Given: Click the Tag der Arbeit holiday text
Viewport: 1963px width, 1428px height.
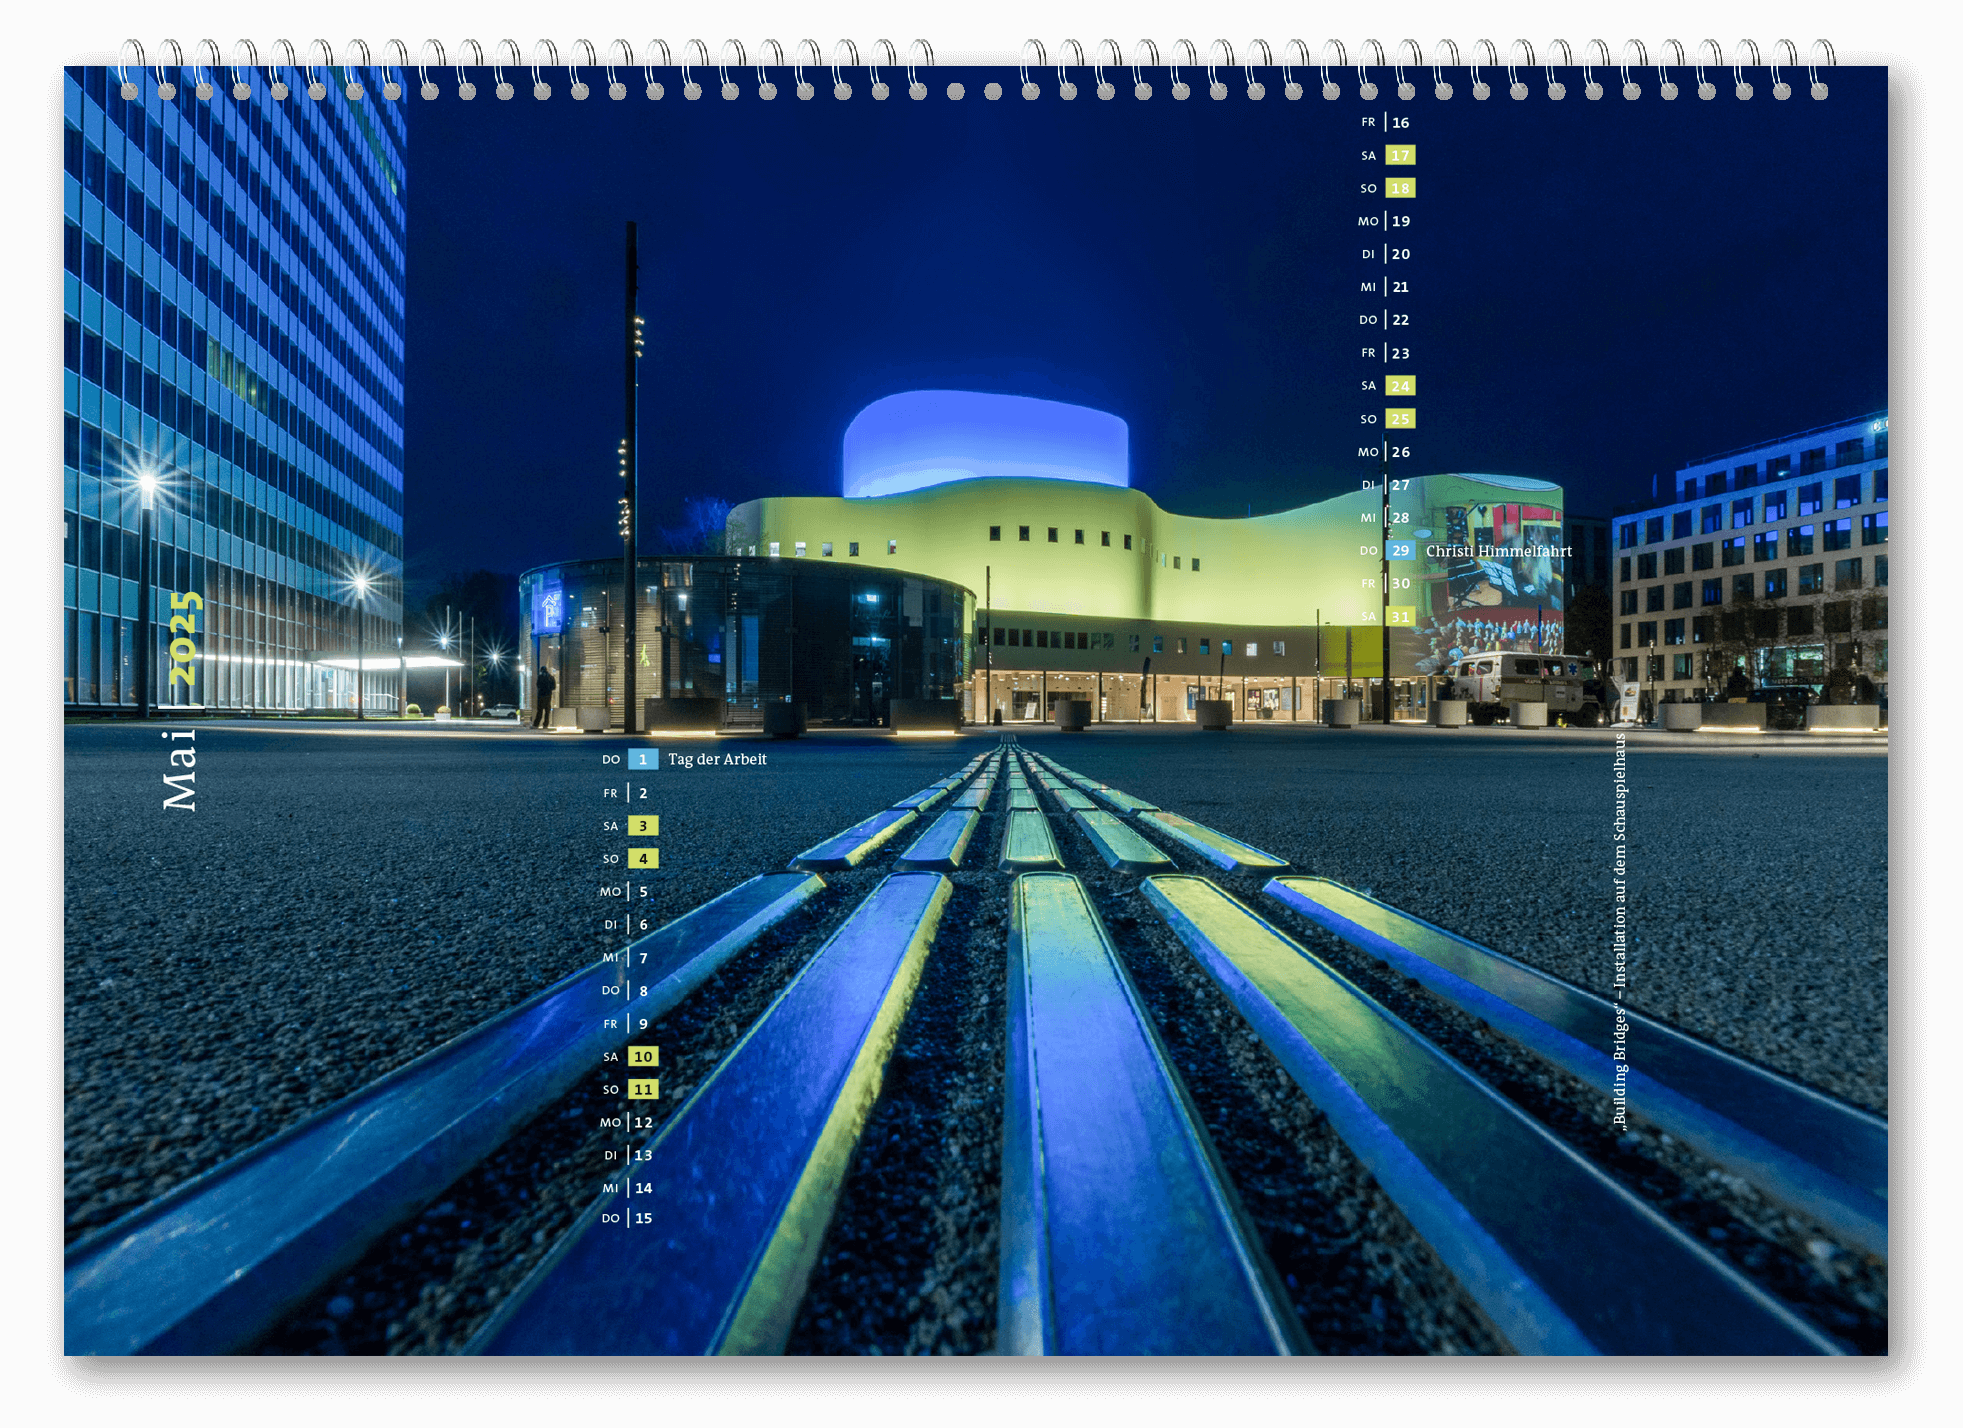Looking at the screenshot, I should pyautogui.click(x=717, y=759).
